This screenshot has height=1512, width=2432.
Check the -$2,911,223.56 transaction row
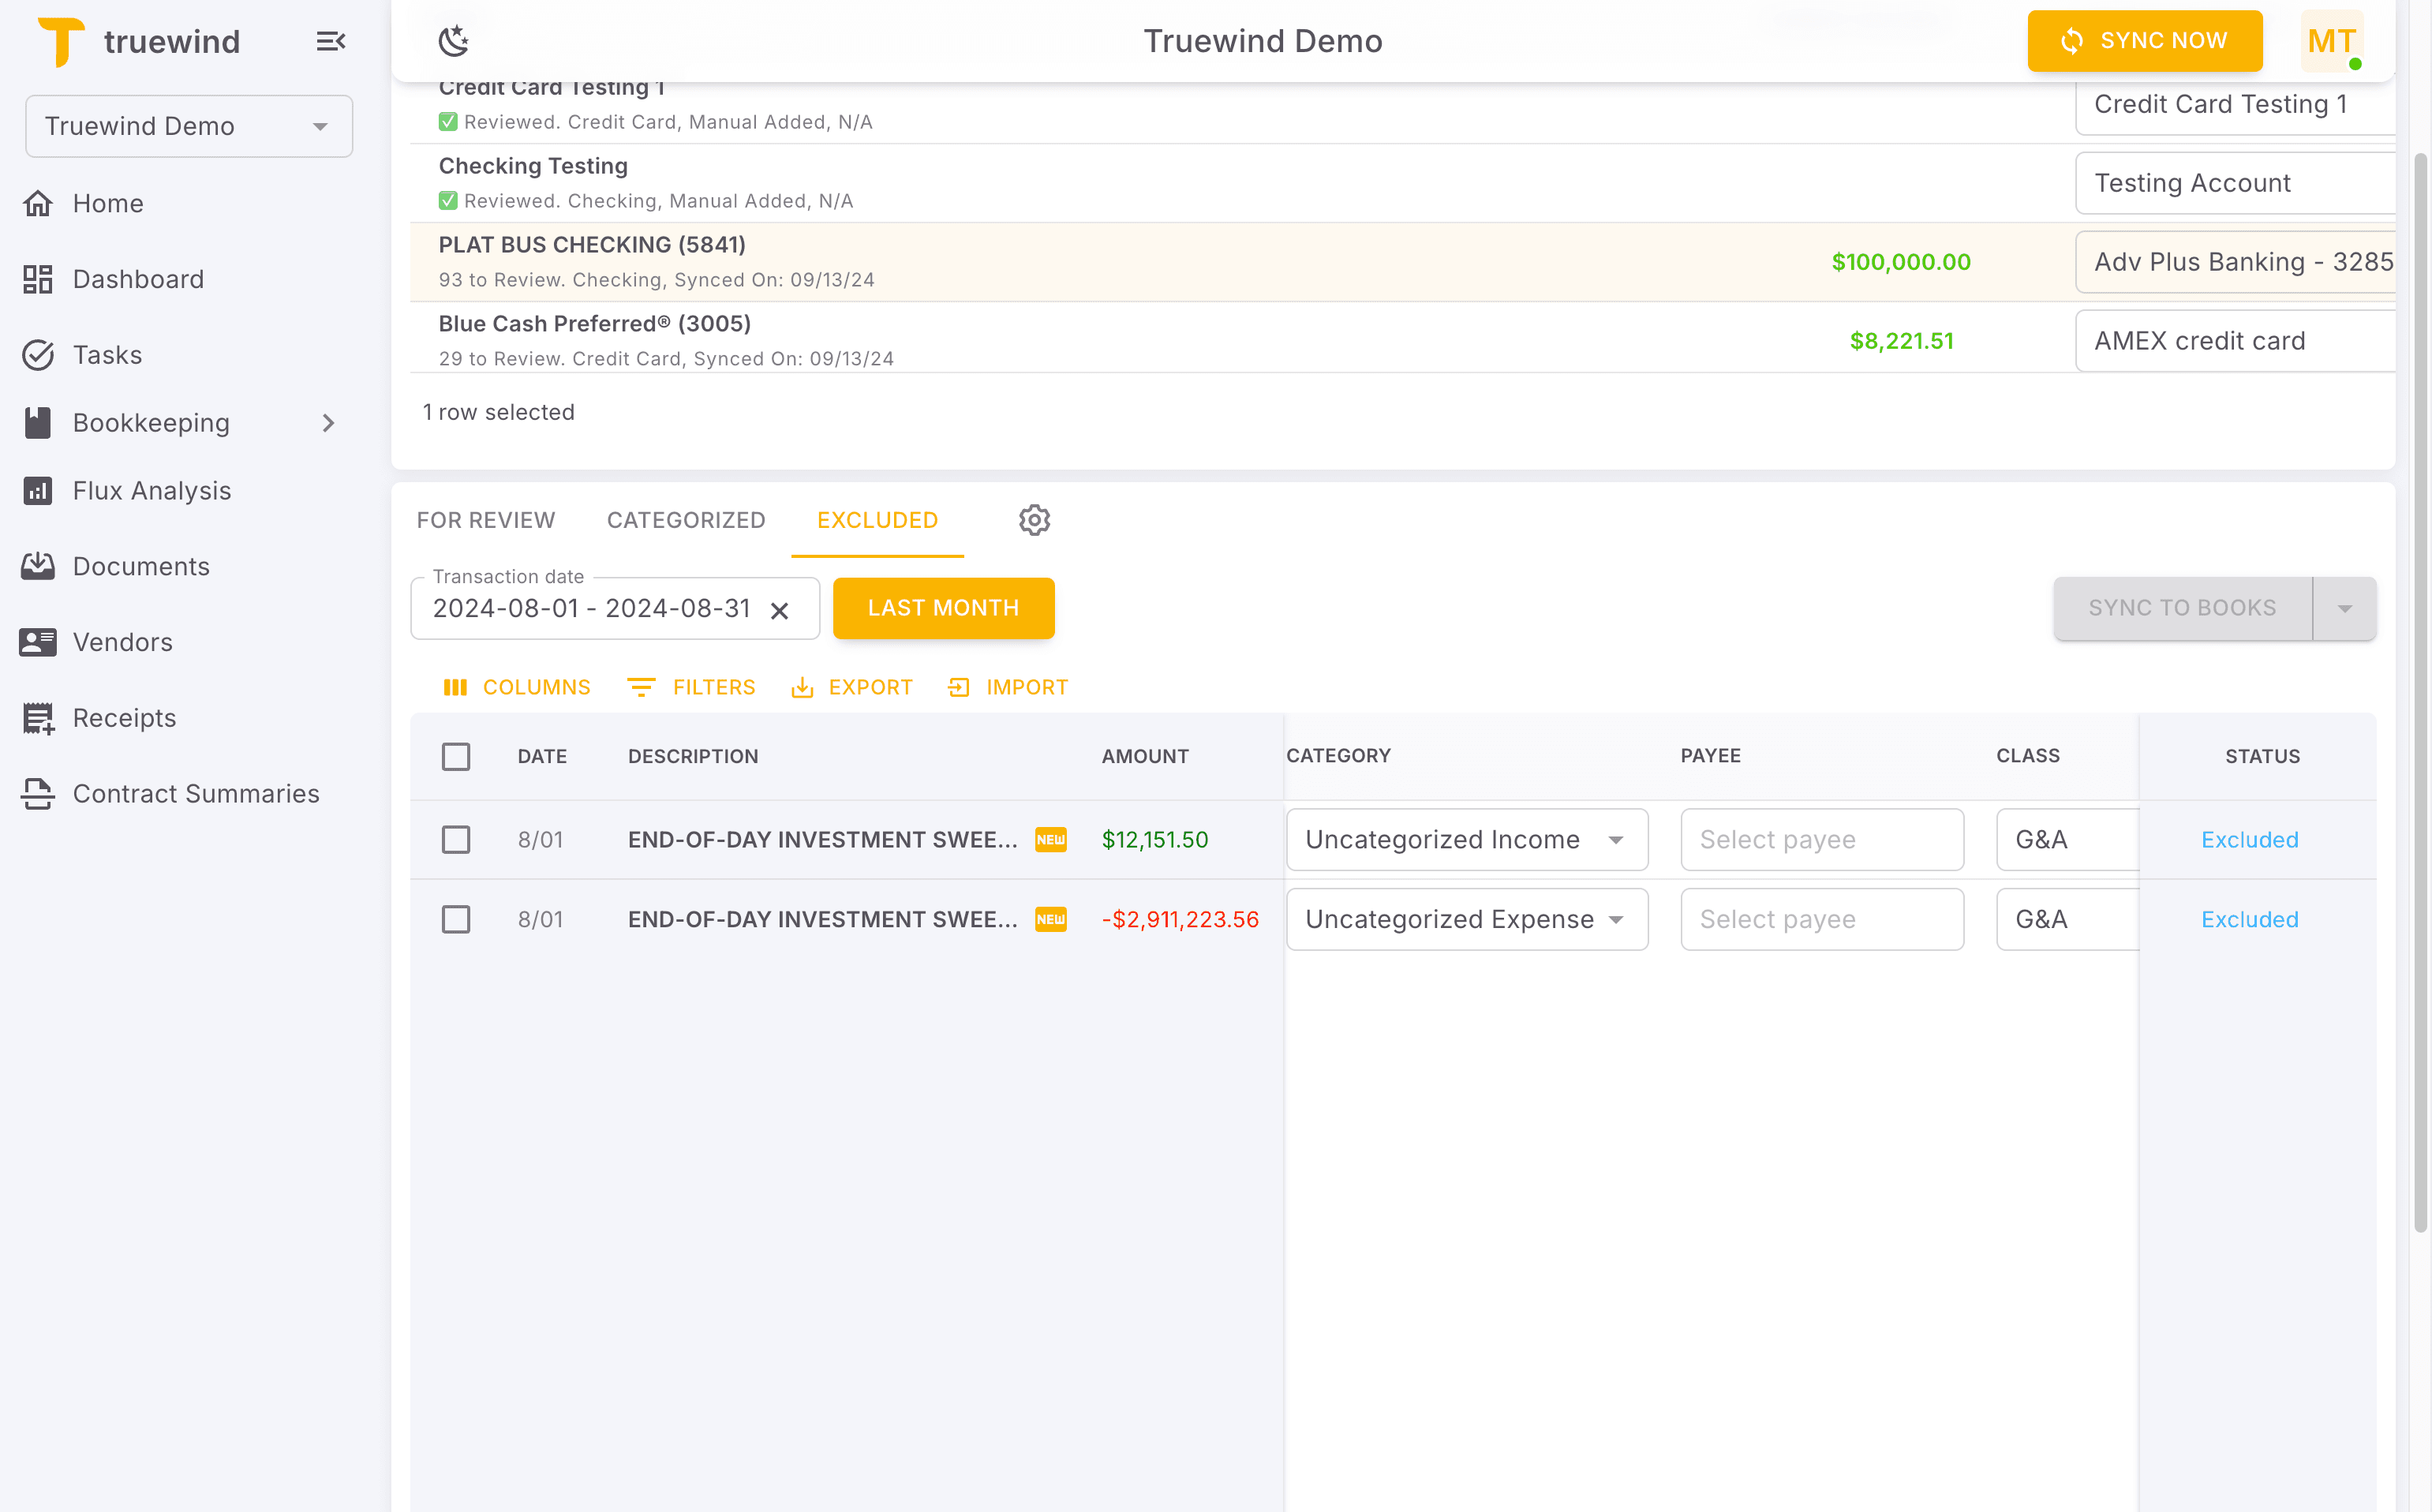(x=456, y=919)
